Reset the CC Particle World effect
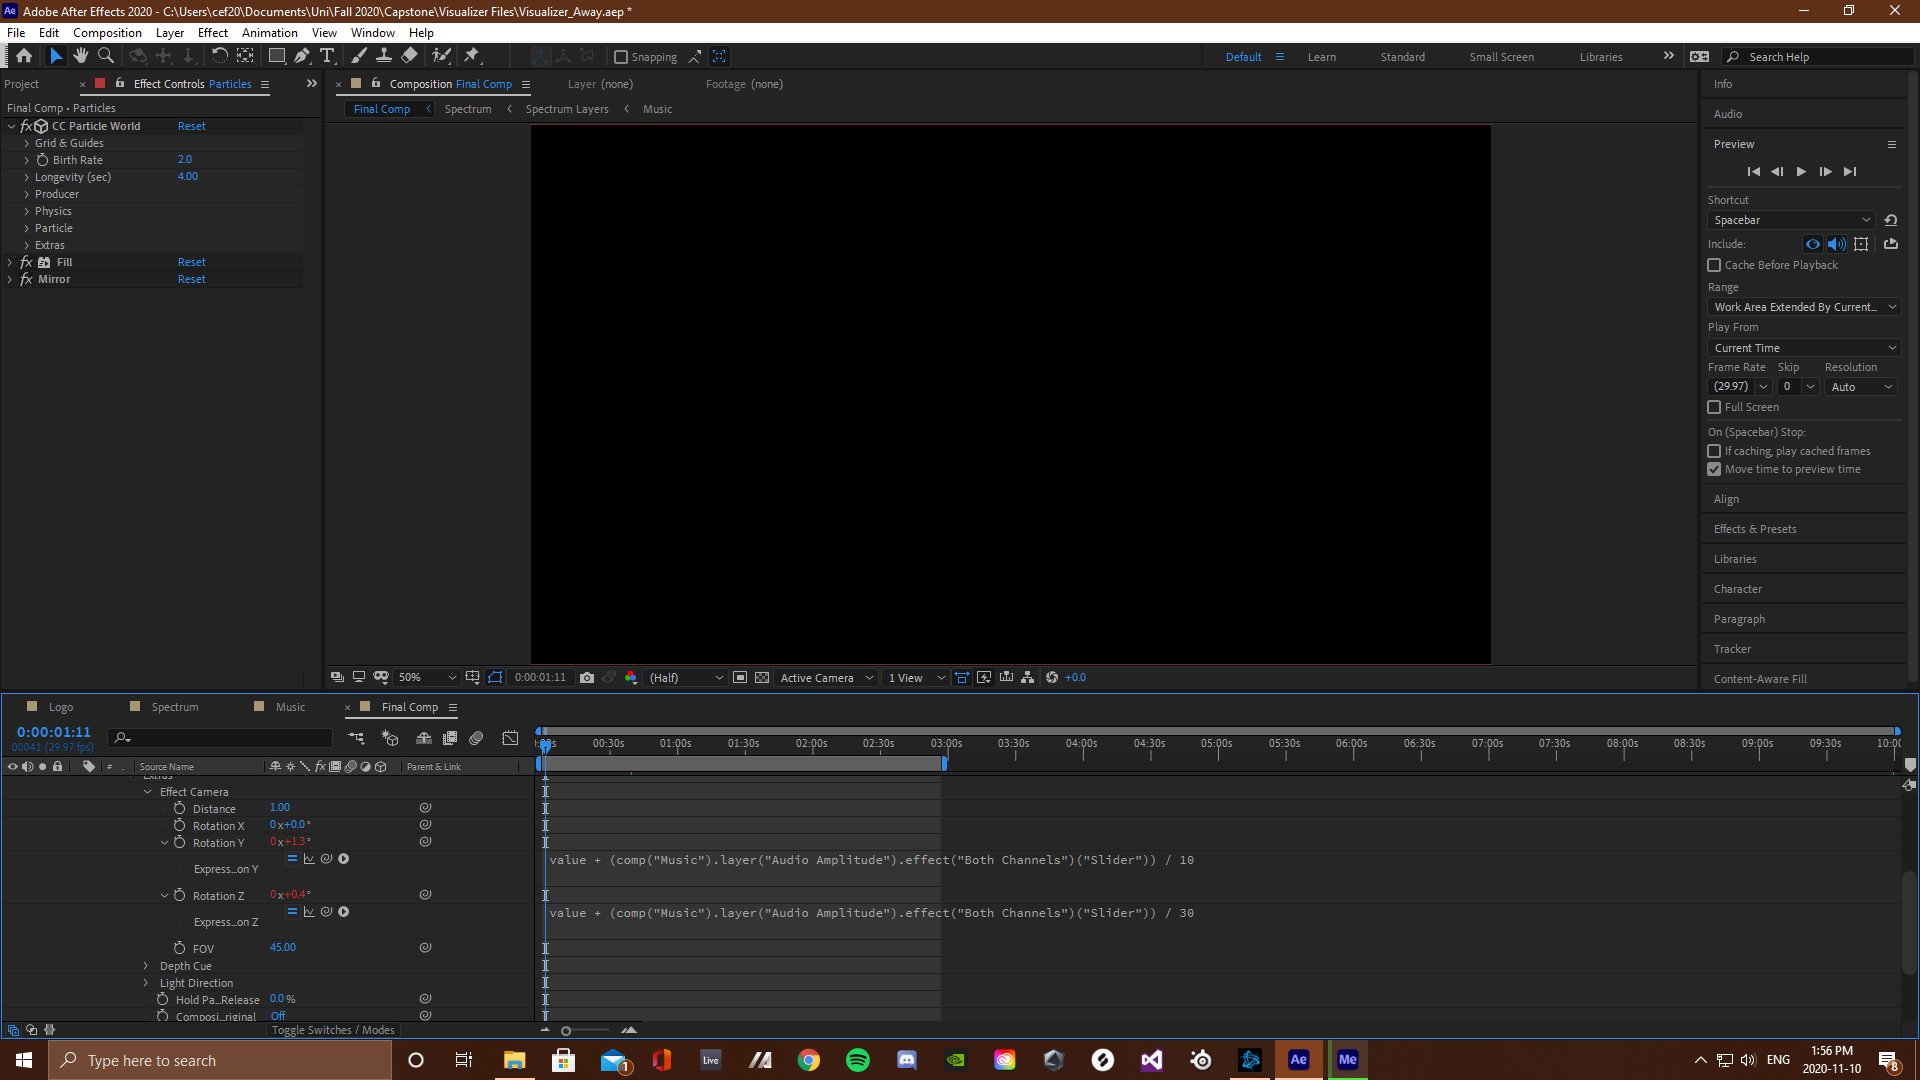The width and height of the screenshot is (1920, 1080). (x=191, y=126)
